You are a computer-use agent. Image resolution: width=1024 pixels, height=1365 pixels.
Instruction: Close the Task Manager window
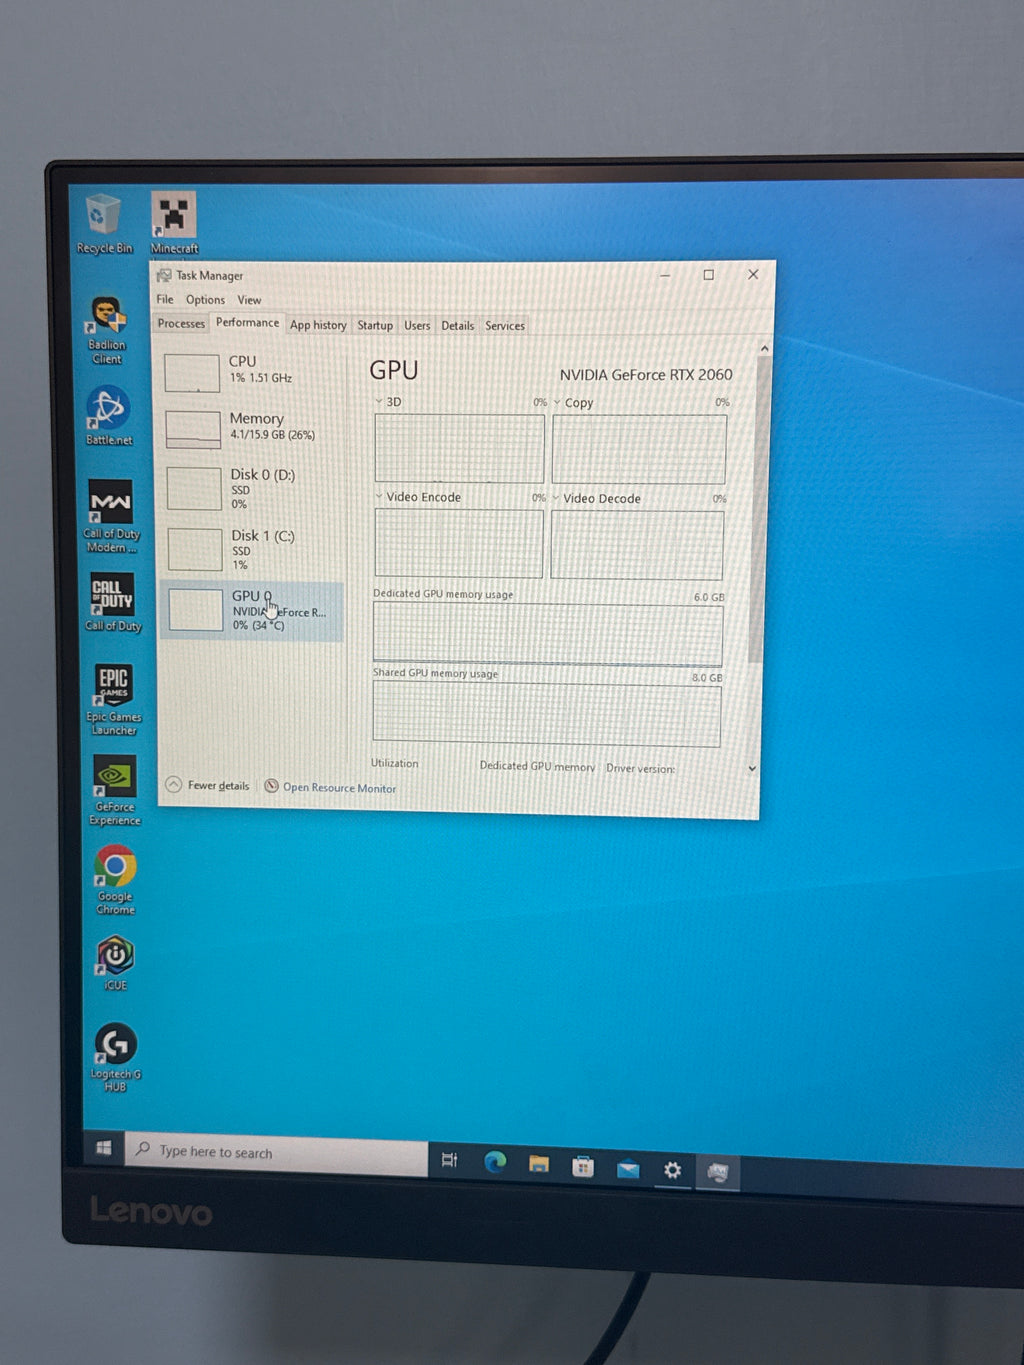753,274
